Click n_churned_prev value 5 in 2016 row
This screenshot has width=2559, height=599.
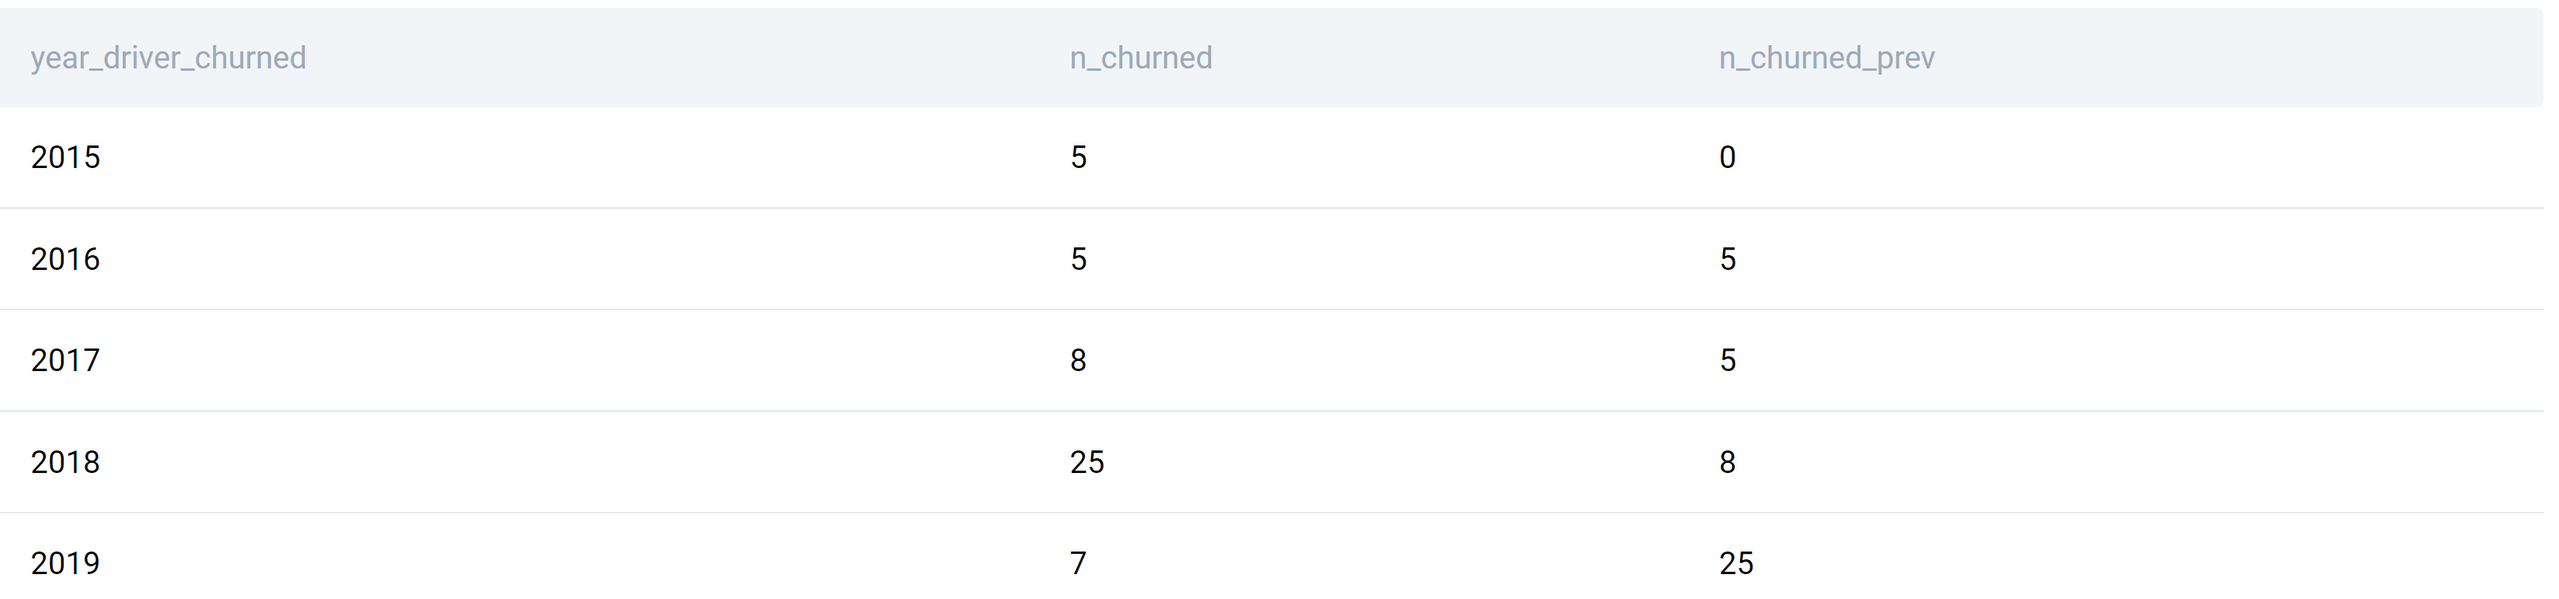pos(1727,259)
